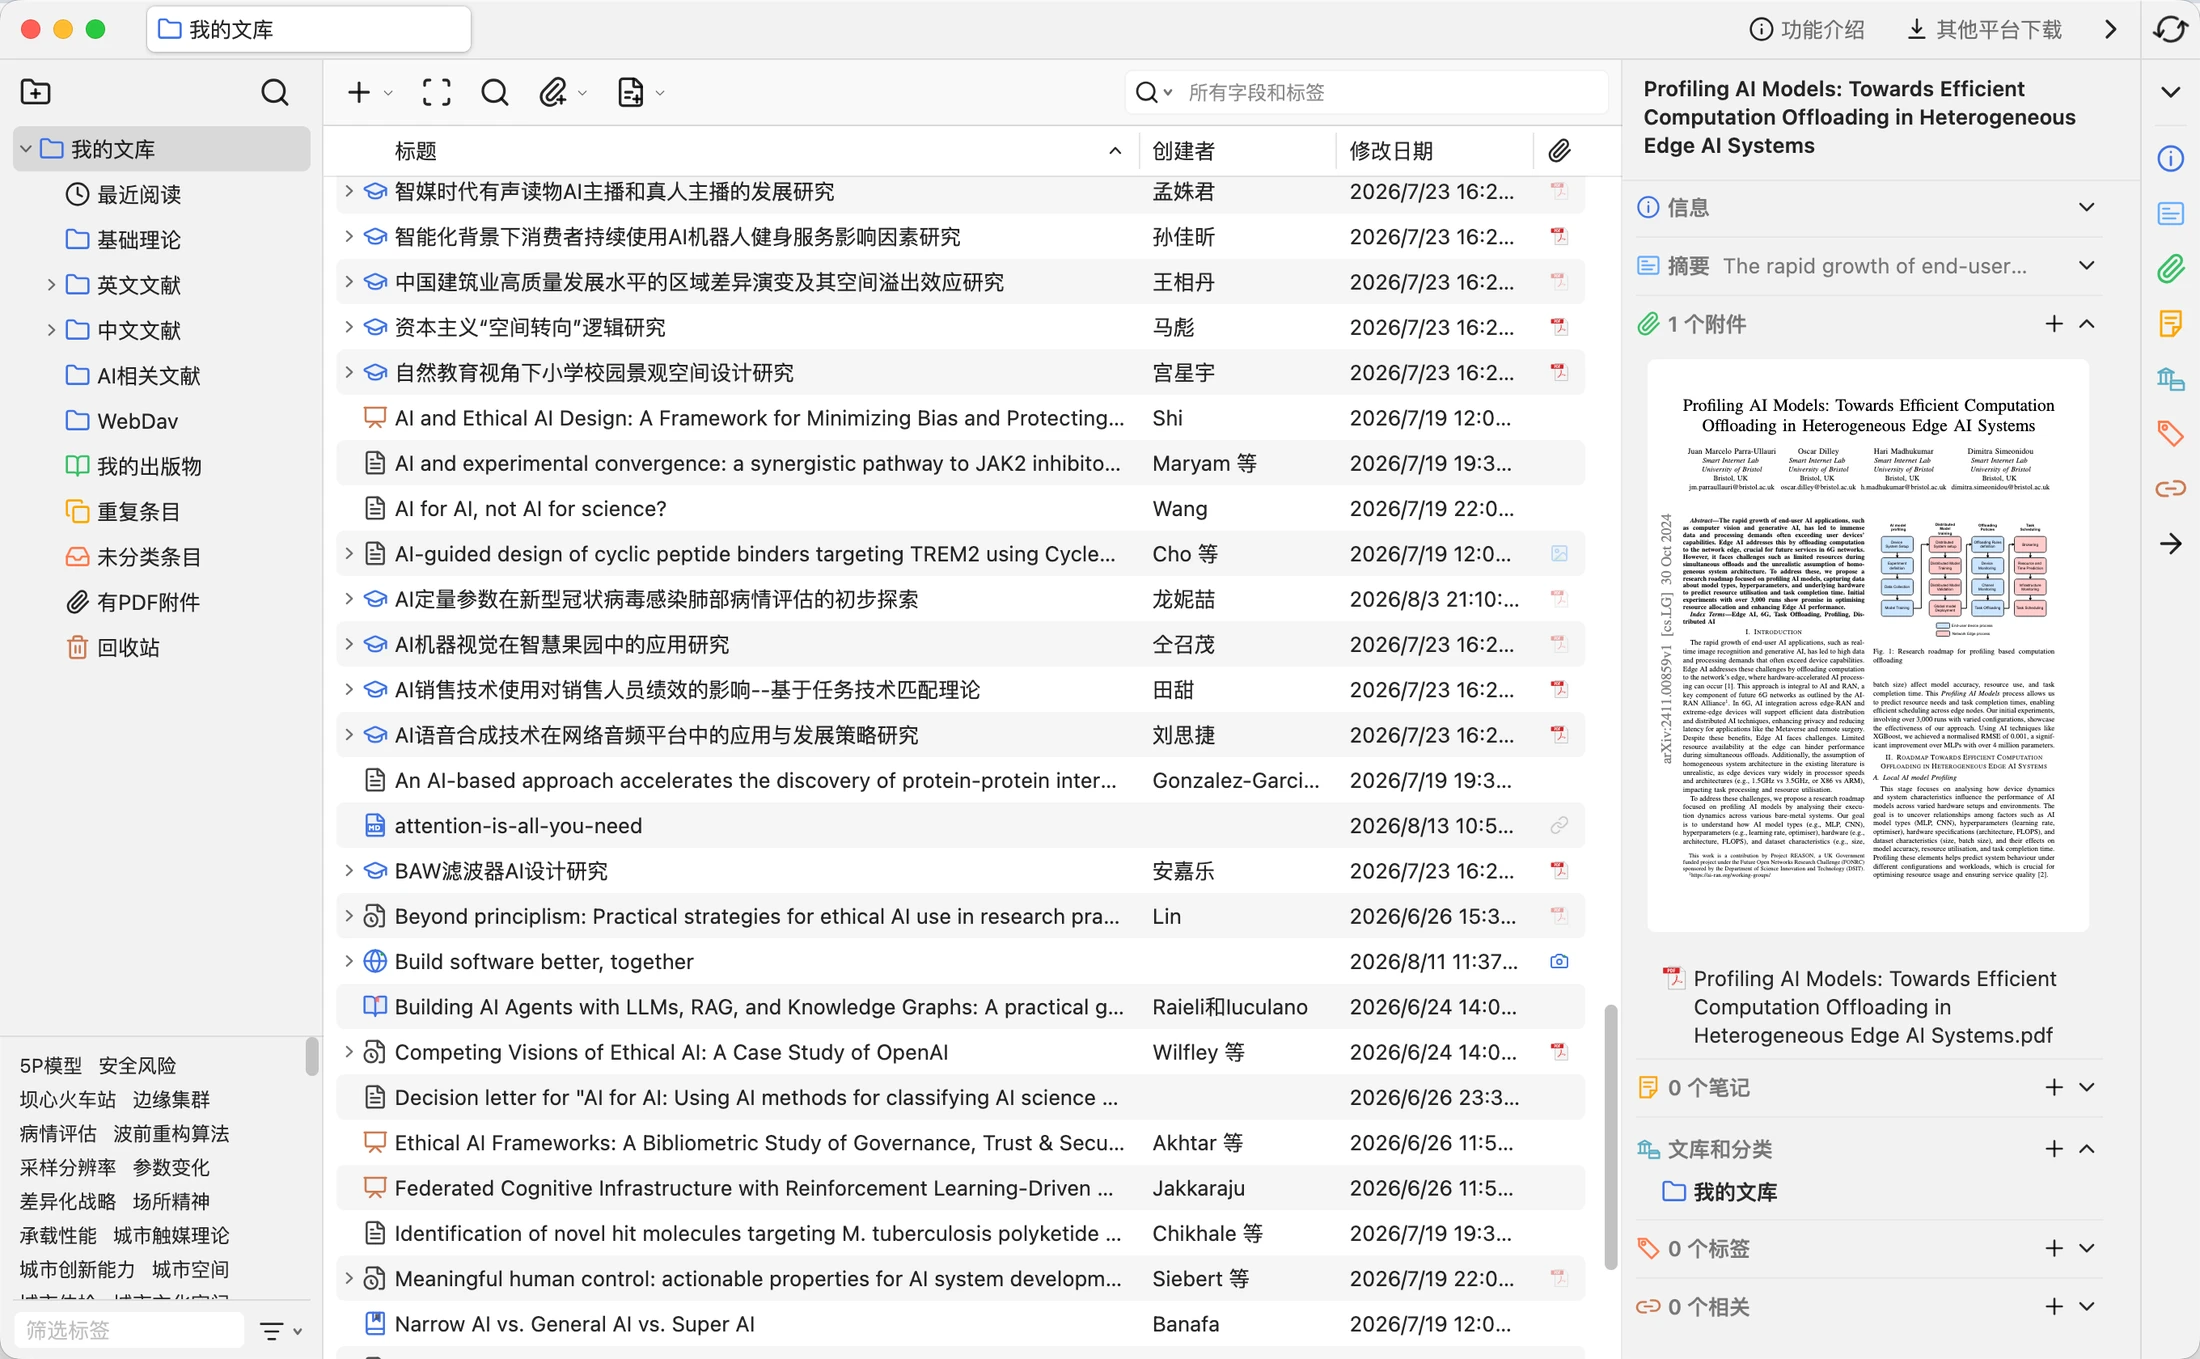2200x1359 pixels.
Task: Sort by the 修改日期 column header
Action: tap(1433, 151)
